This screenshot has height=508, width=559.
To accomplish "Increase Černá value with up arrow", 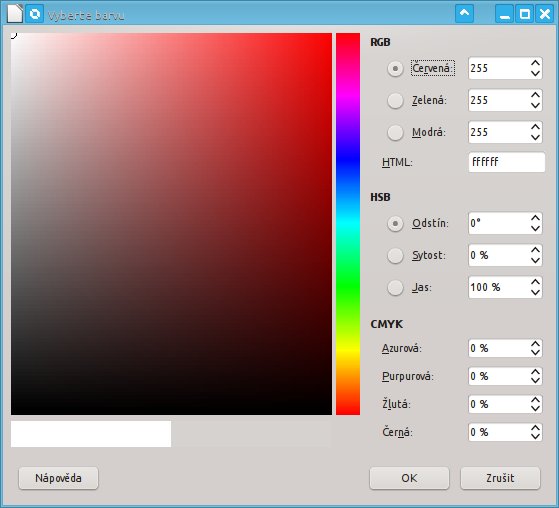I will click(x=535, y=428).
